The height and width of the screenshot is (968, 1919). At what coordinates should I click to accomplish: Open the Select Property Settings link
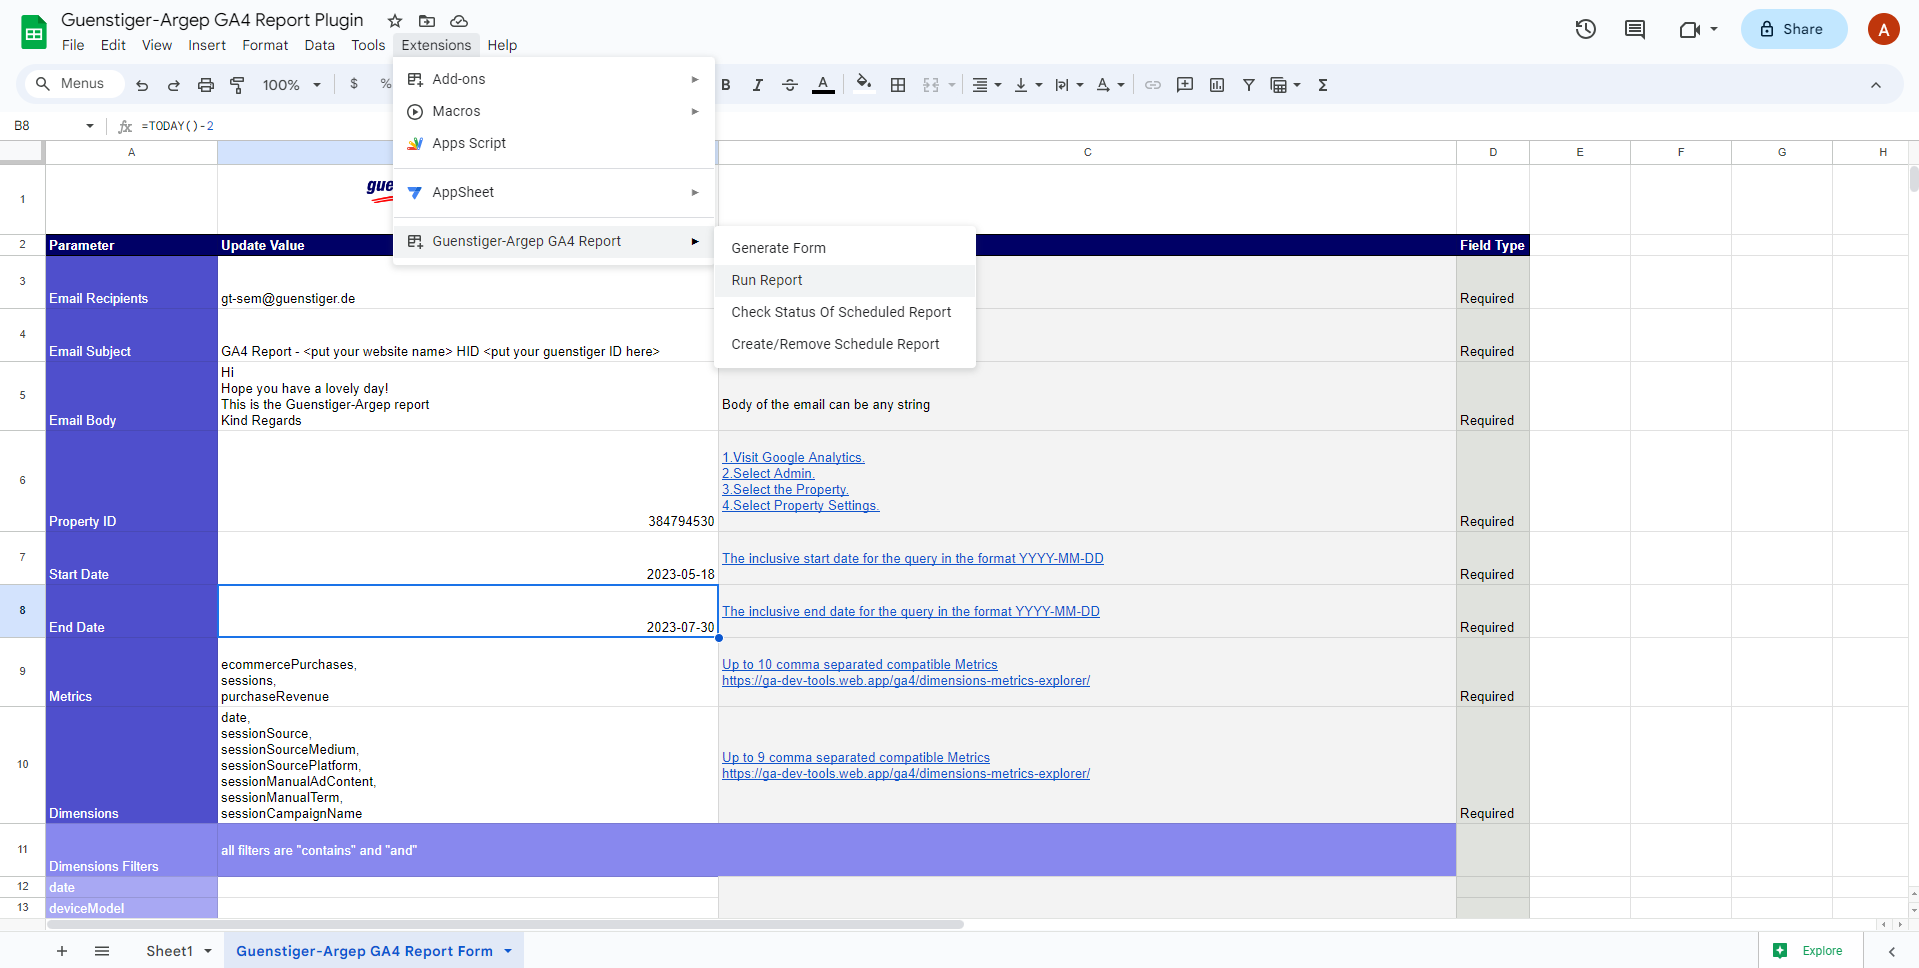800,506
